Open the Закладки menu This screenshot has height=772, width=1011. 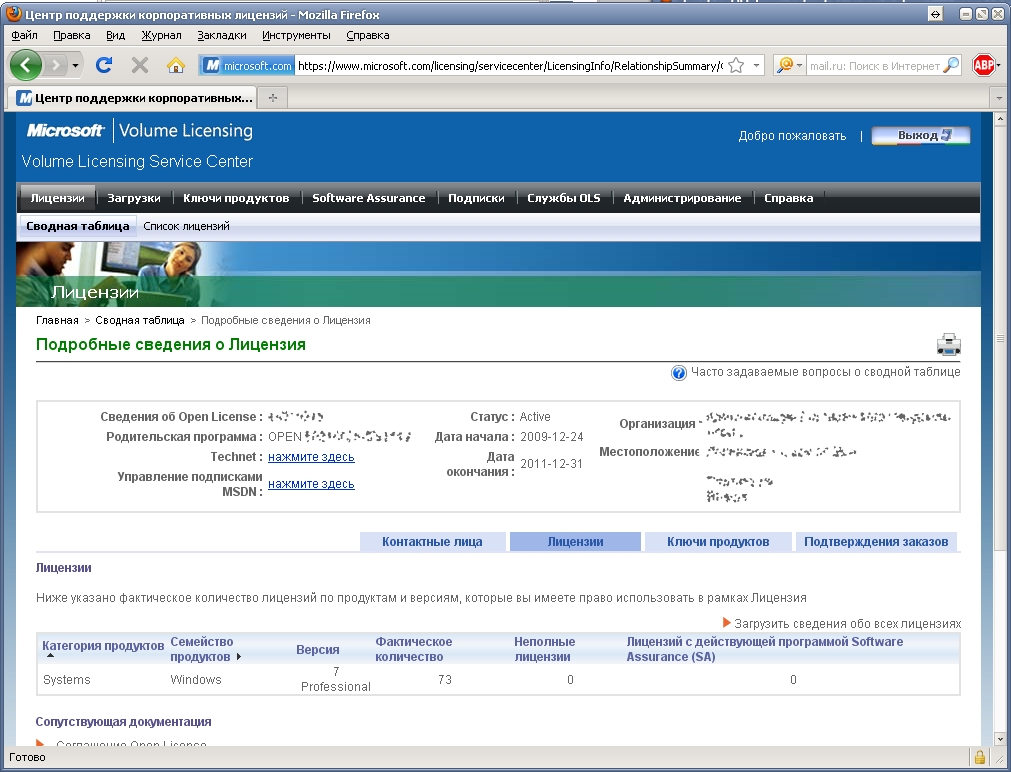click(222, 35)
